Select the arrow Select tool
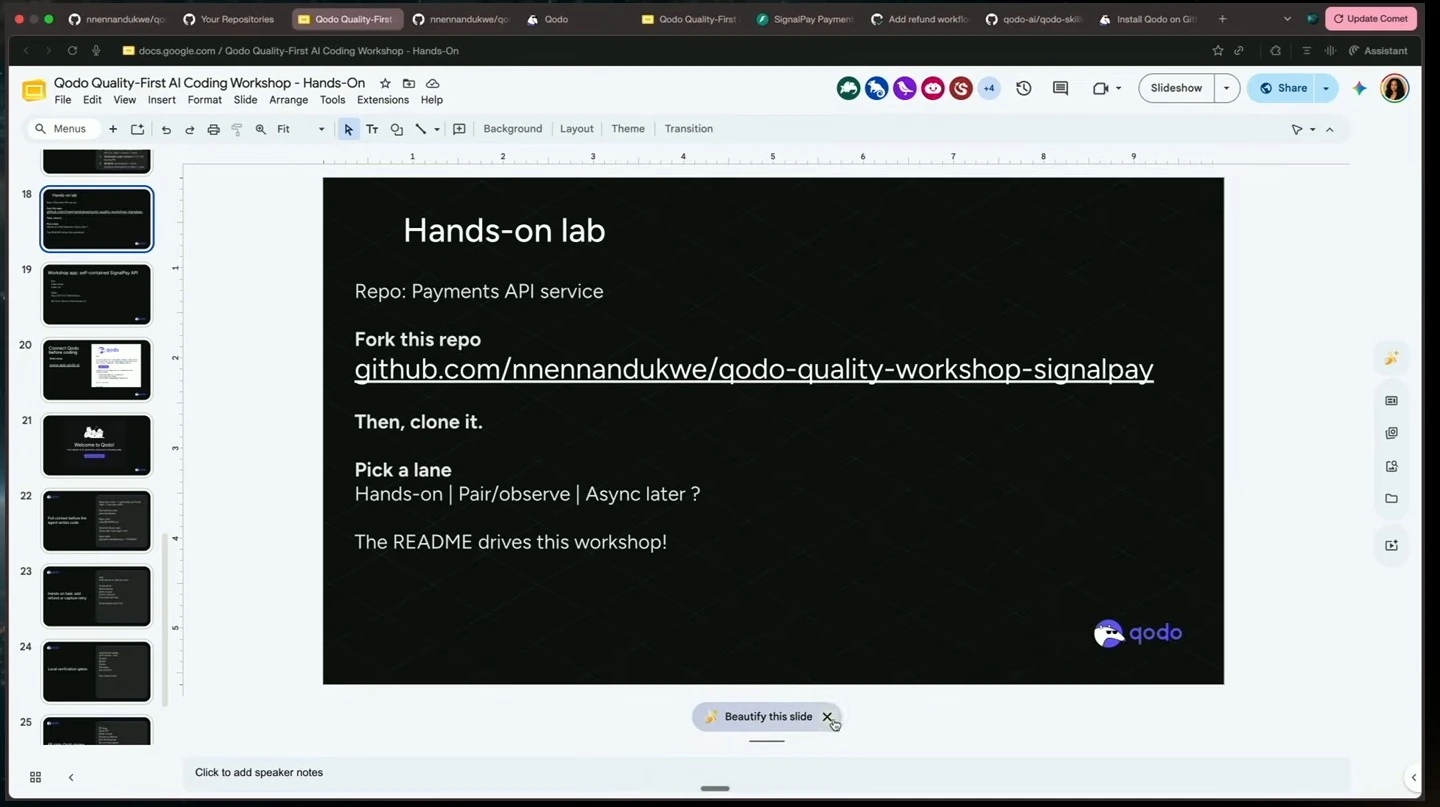The height and width of the screenshot is (807, 1440). (x=348, y=129)
